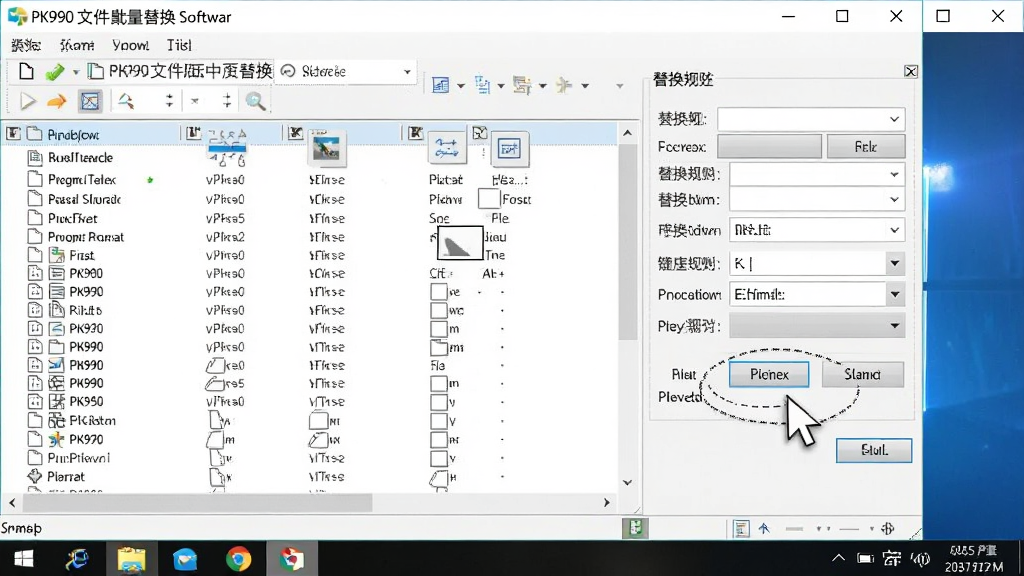Click the Felz button
The width and height of the screenshot is (1024, 576).
[x=866, y=147]
